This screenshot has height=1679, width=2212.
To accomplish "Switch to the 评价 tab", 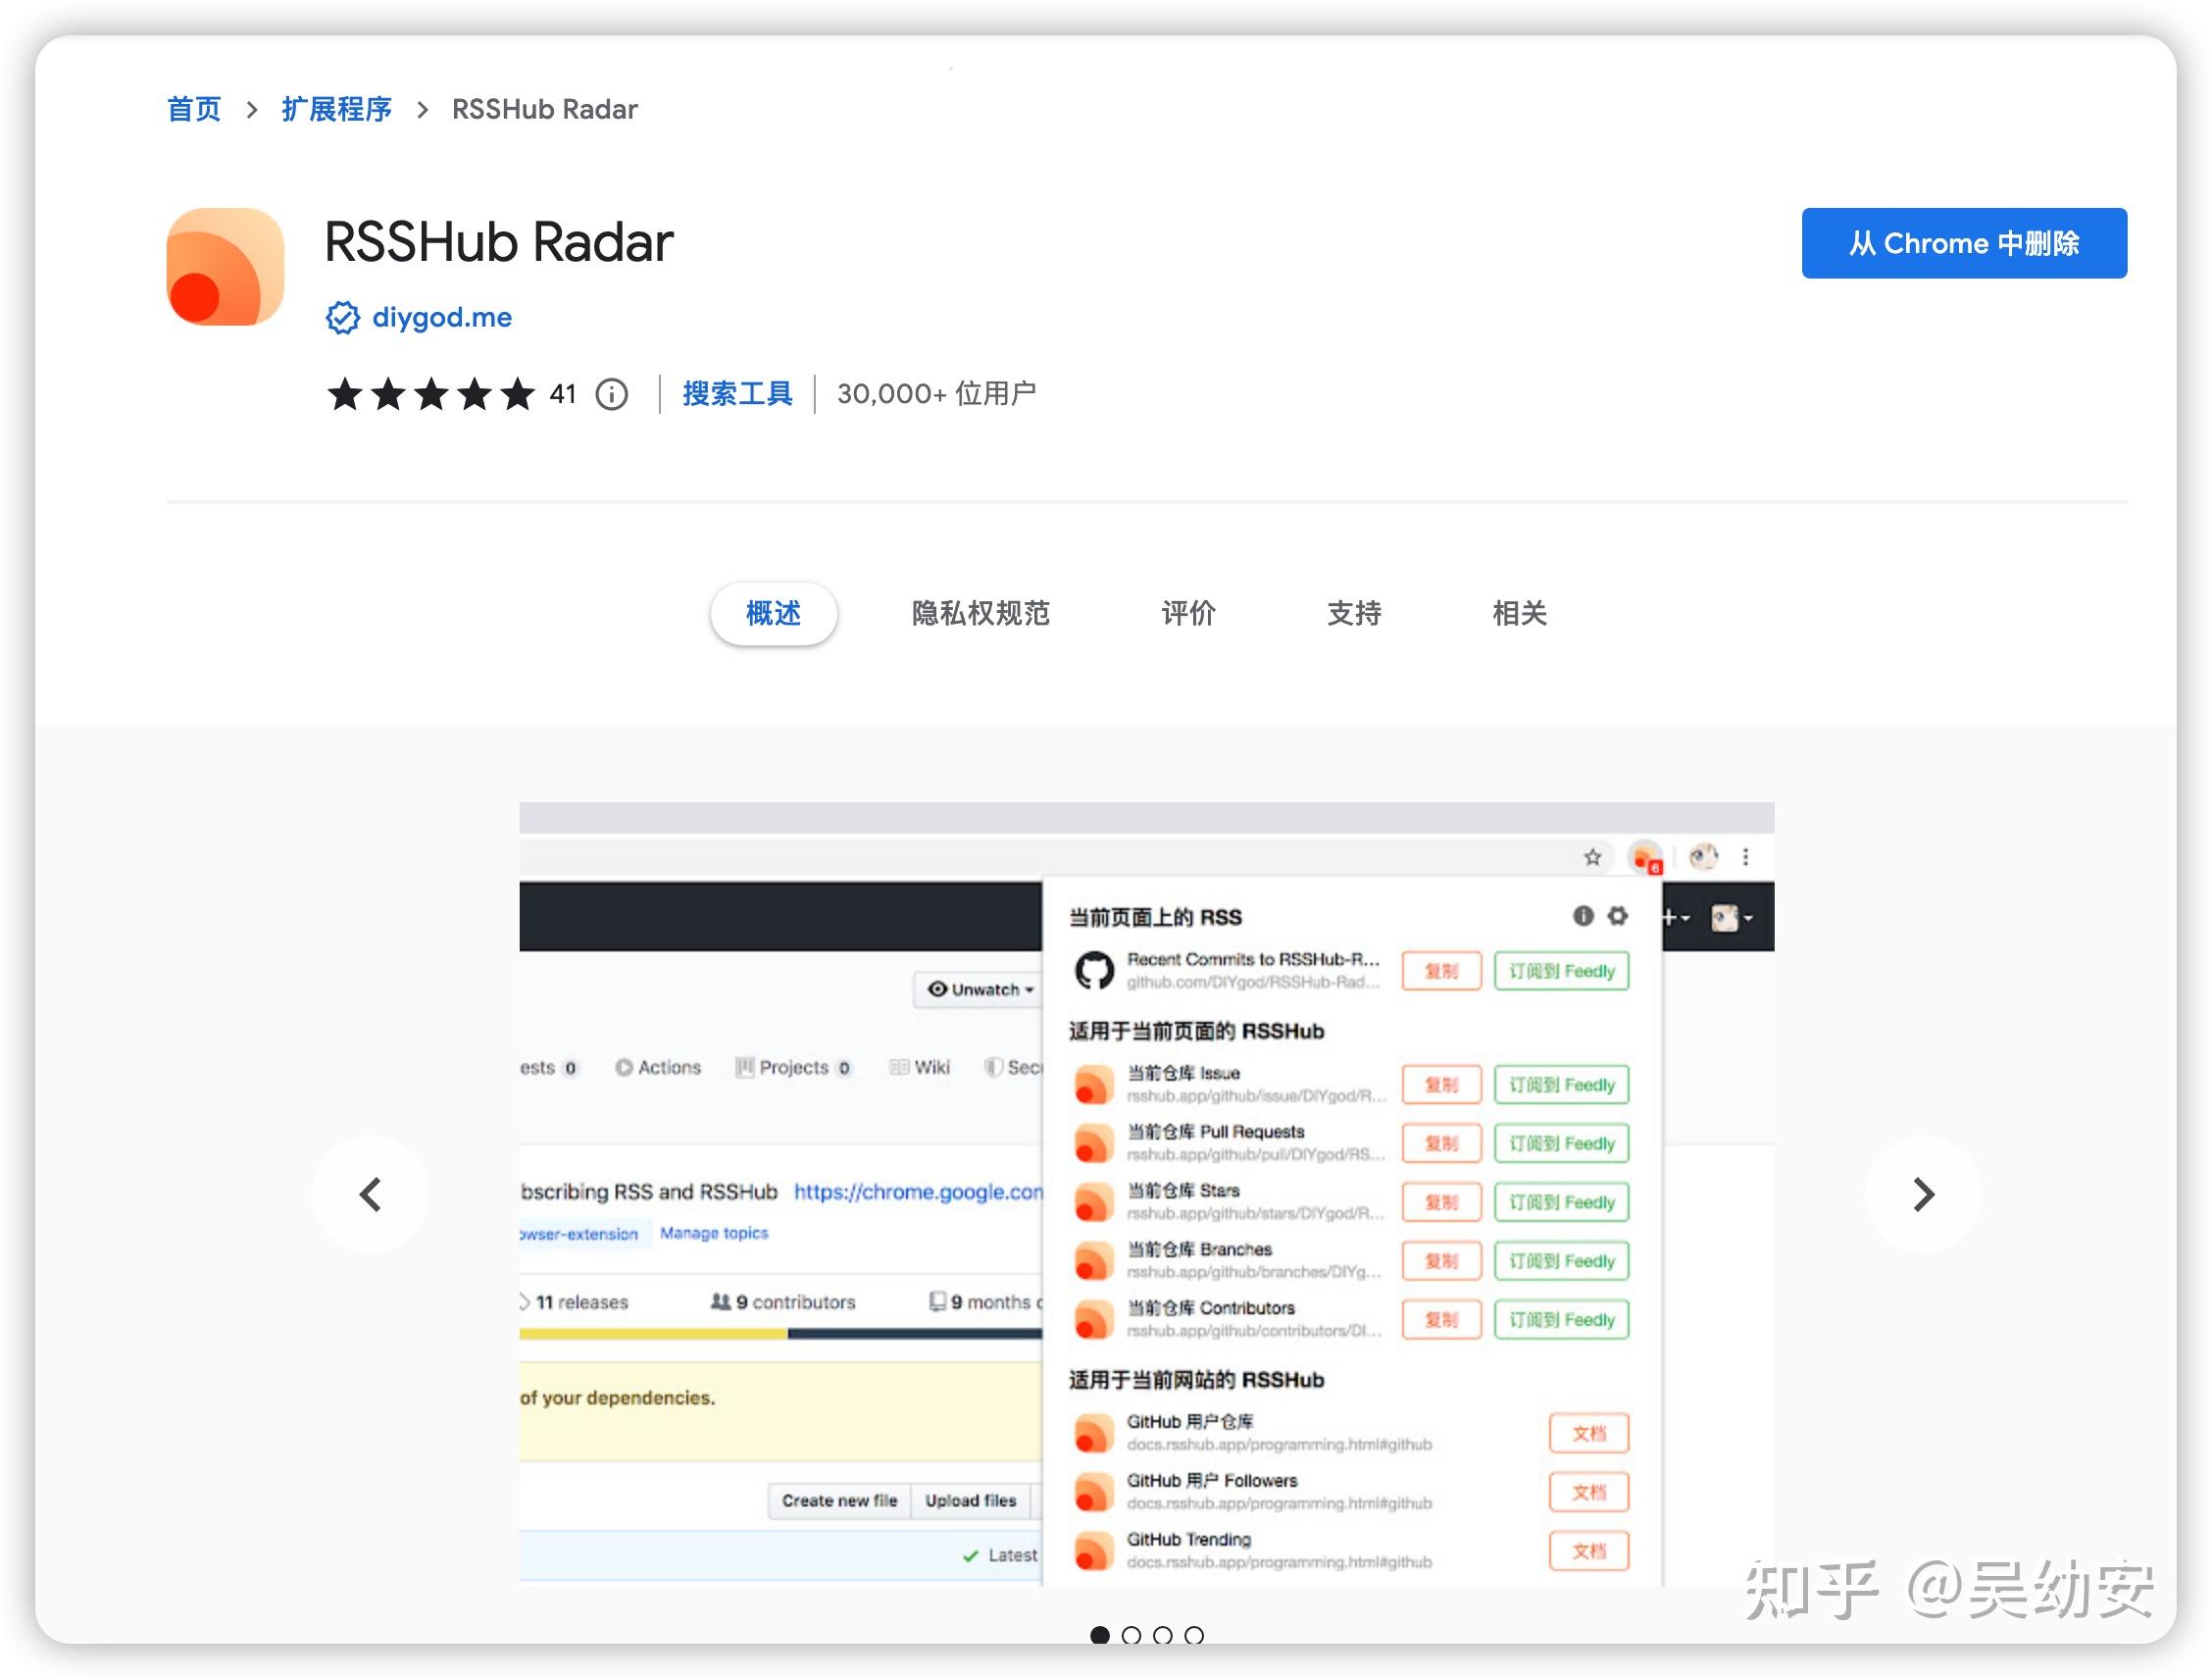I will [x=1188, y=614].
